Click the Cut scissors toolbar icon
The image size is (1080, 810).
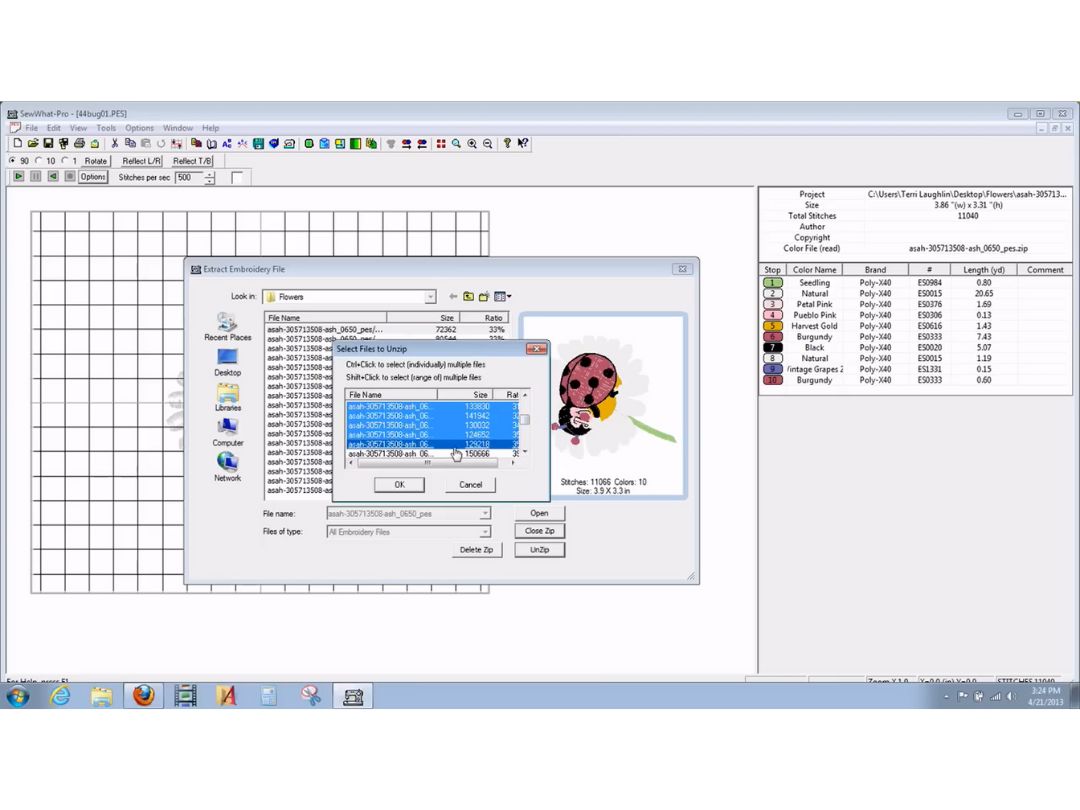[x=114, y=143]
